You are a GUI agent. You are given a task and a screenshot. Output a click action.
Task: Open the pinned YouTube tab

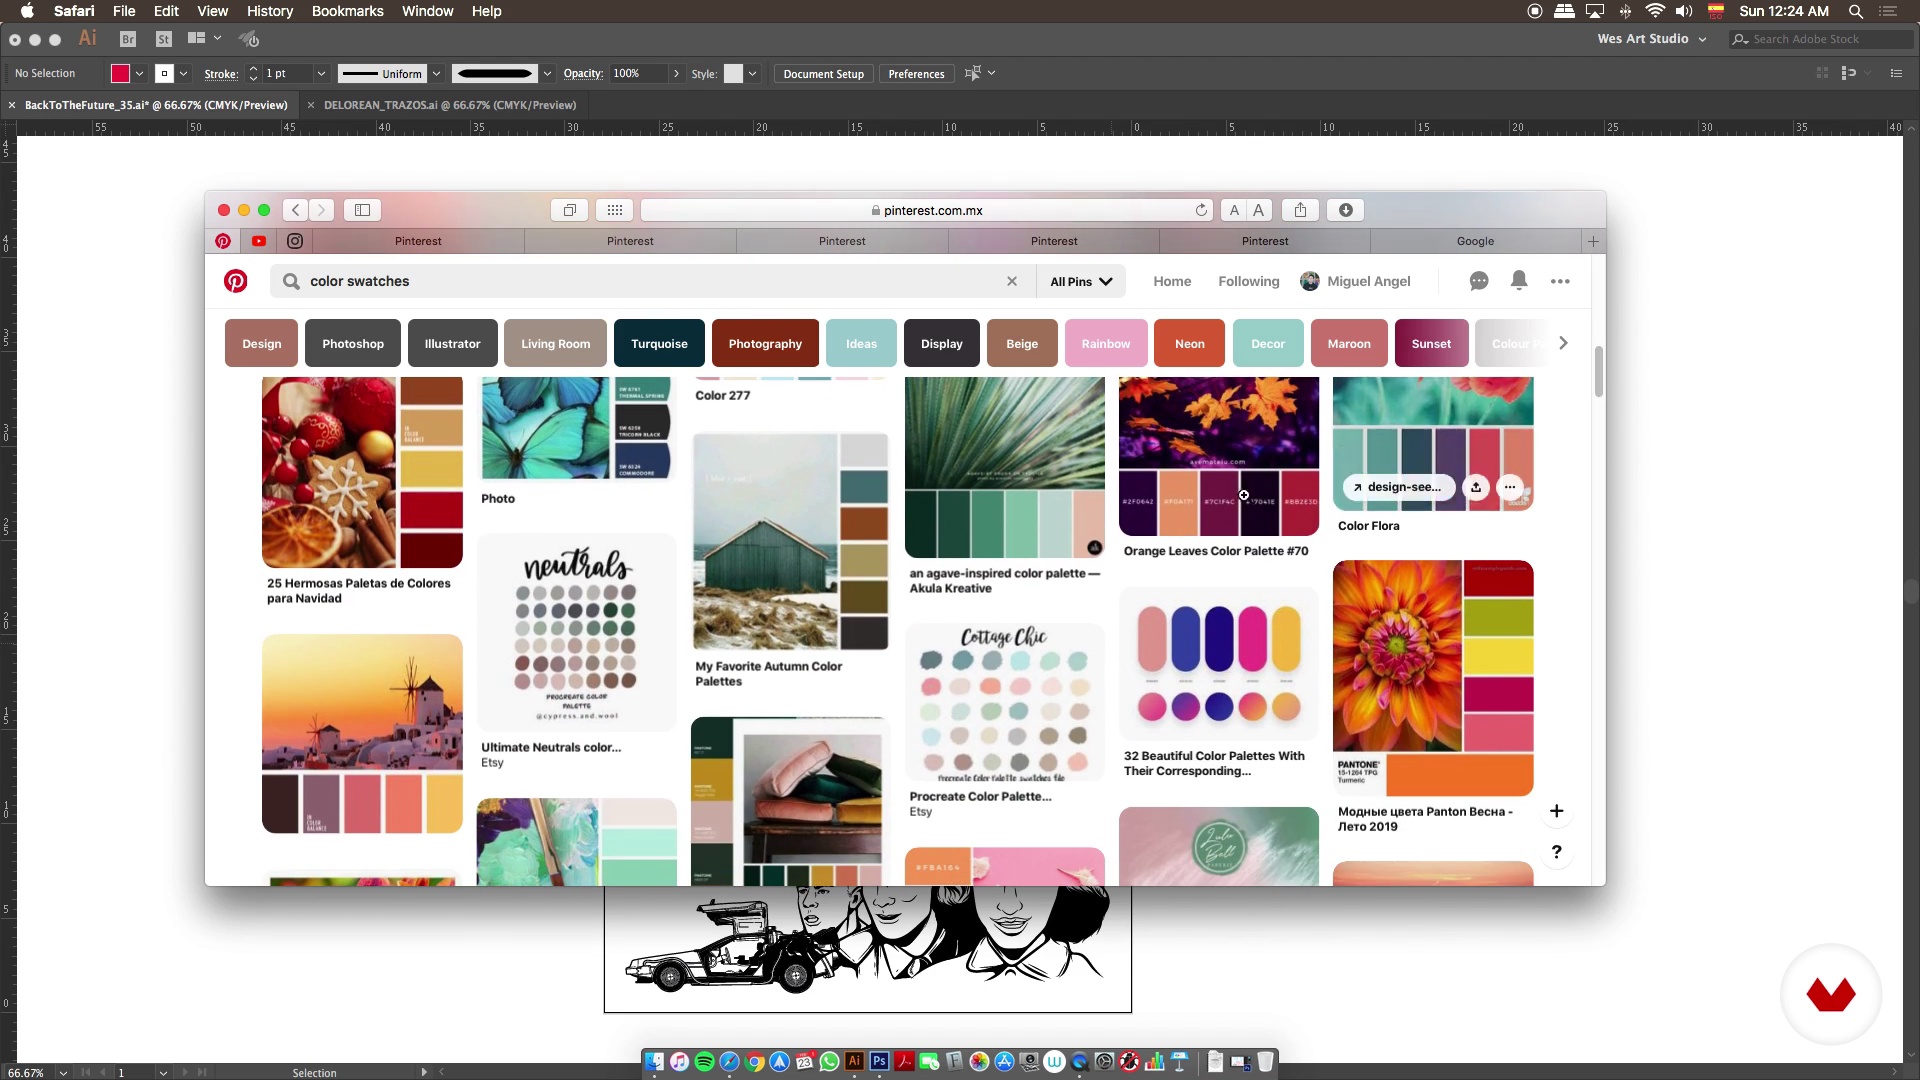(259, 241)
